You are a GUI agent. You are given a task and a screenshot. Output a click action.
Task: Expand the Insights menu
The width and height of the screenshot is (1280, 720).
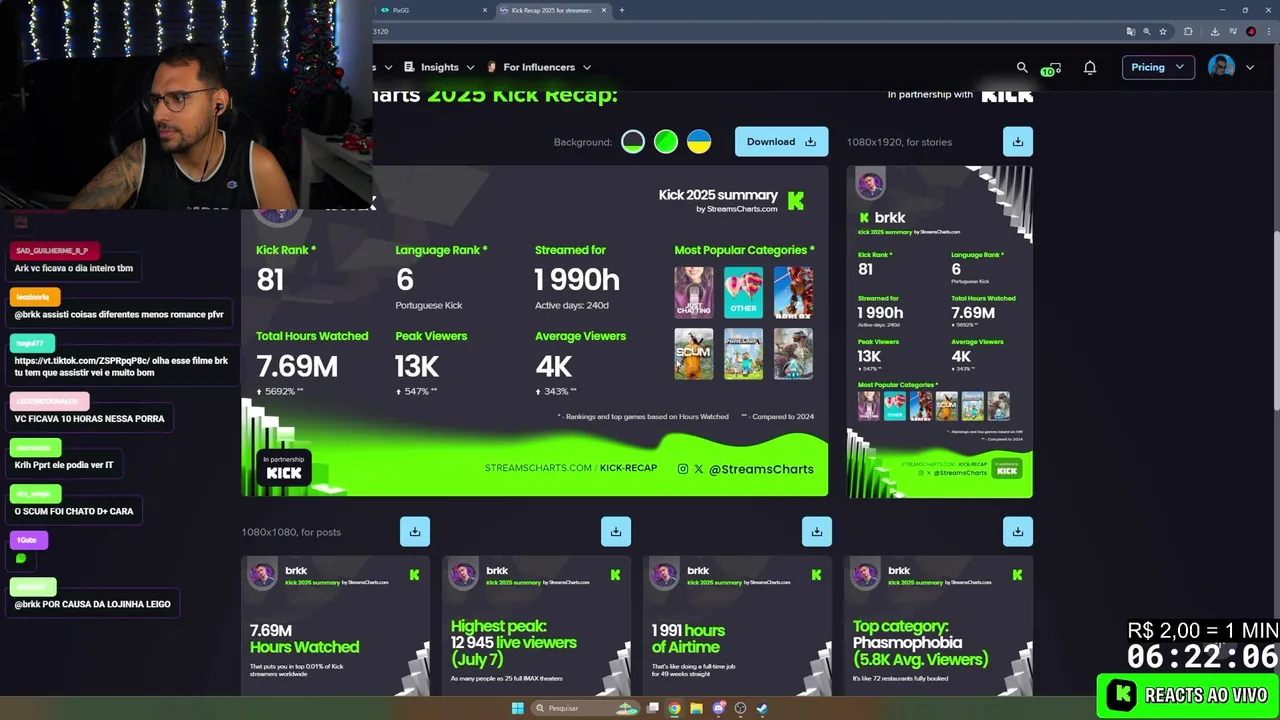(x=439, y=67)
